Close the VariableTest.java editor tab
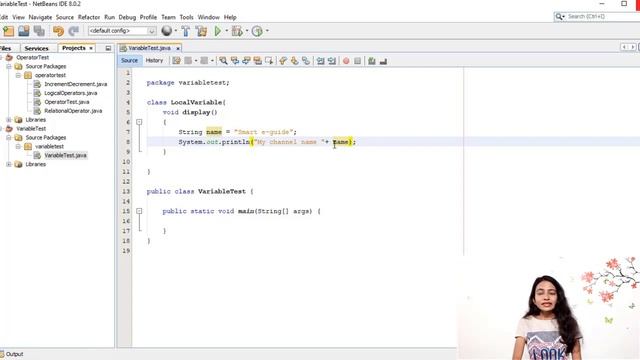This screenshot has height=360, width=640. tap(178, 48)
